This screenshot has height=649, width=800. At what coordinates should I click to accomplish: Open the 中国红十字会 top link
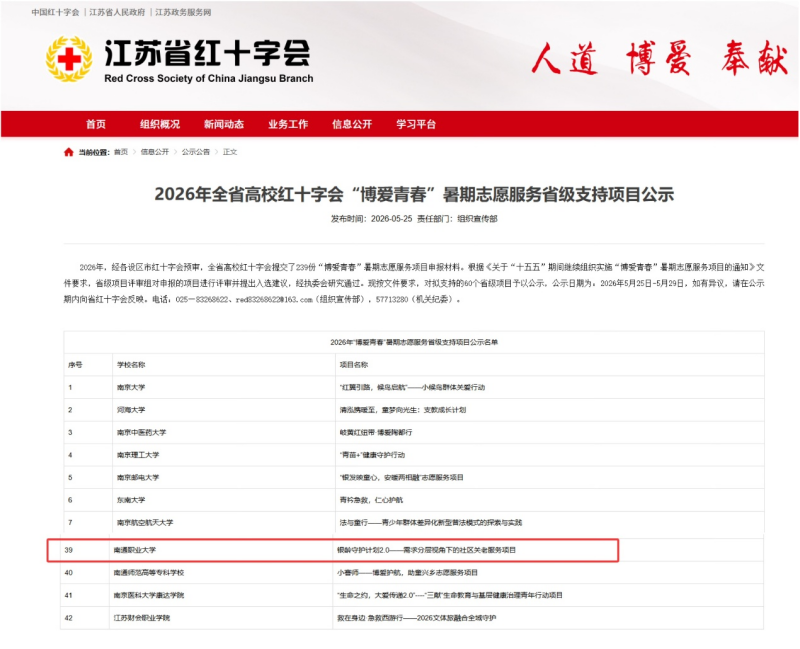pyautogui.click(x=55, y=12)
